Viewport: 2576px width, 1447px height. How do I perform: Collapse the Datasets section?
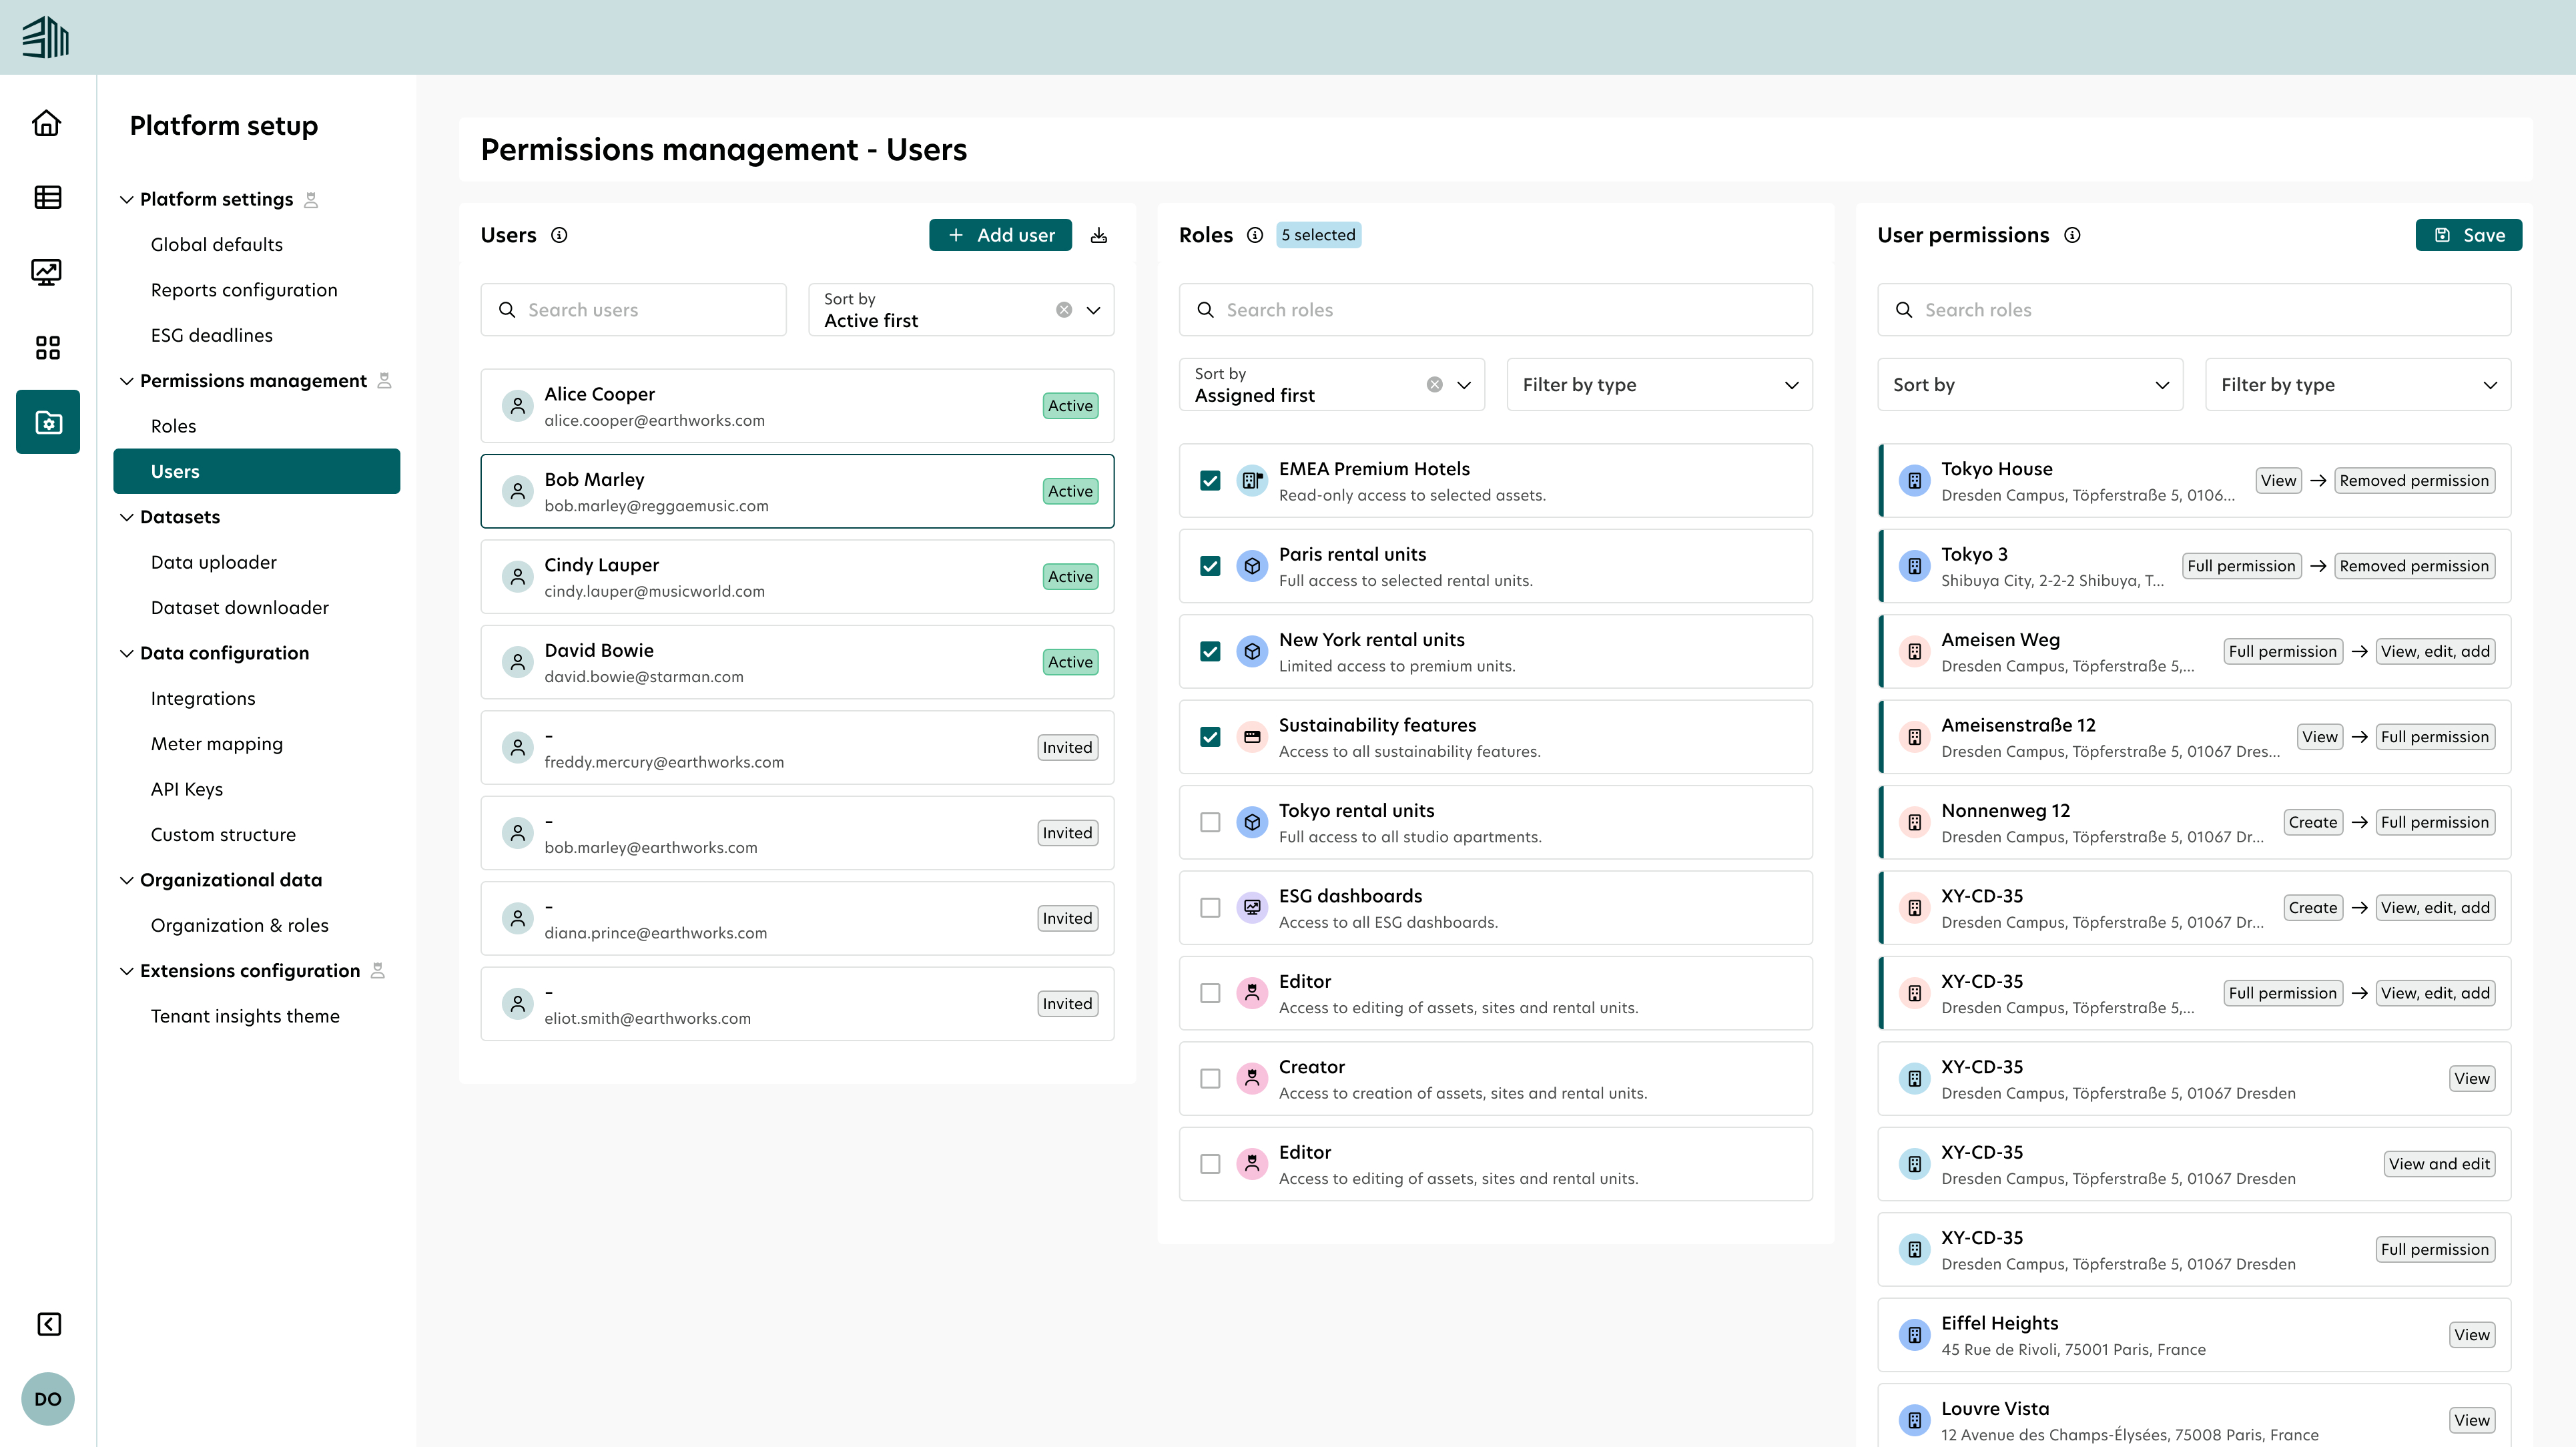coord(127,517)
